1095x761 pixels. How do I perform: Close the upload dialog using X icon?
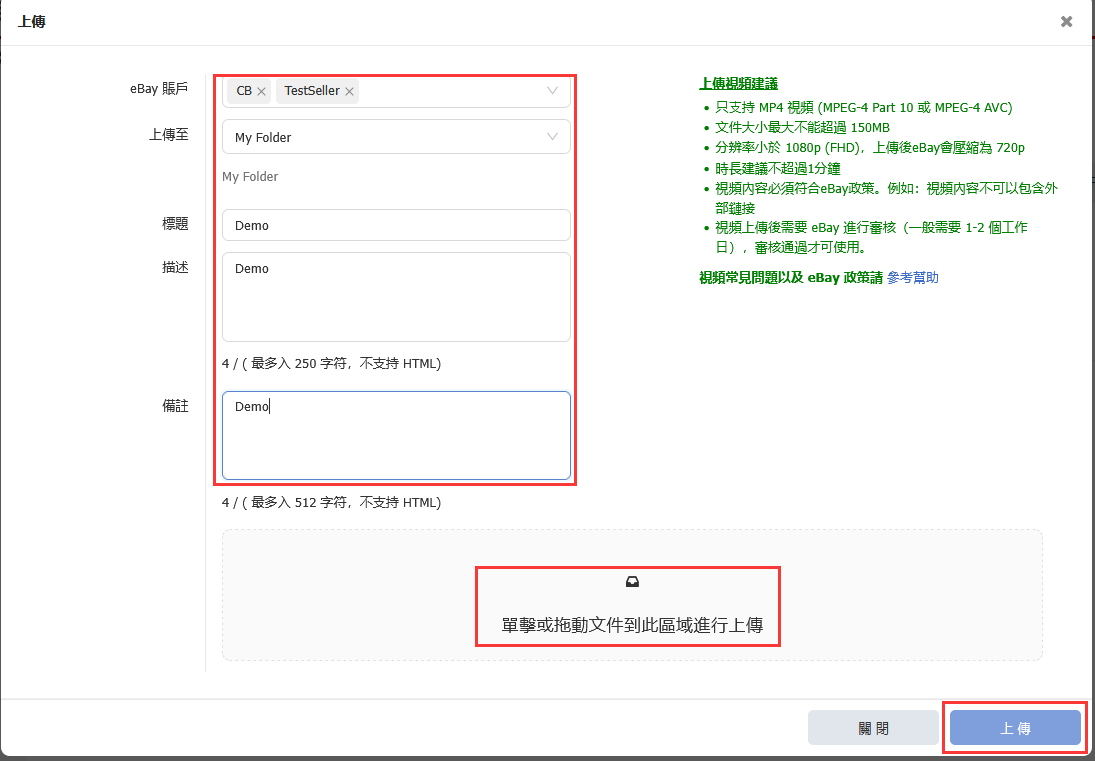click(x=1066, y=21)
